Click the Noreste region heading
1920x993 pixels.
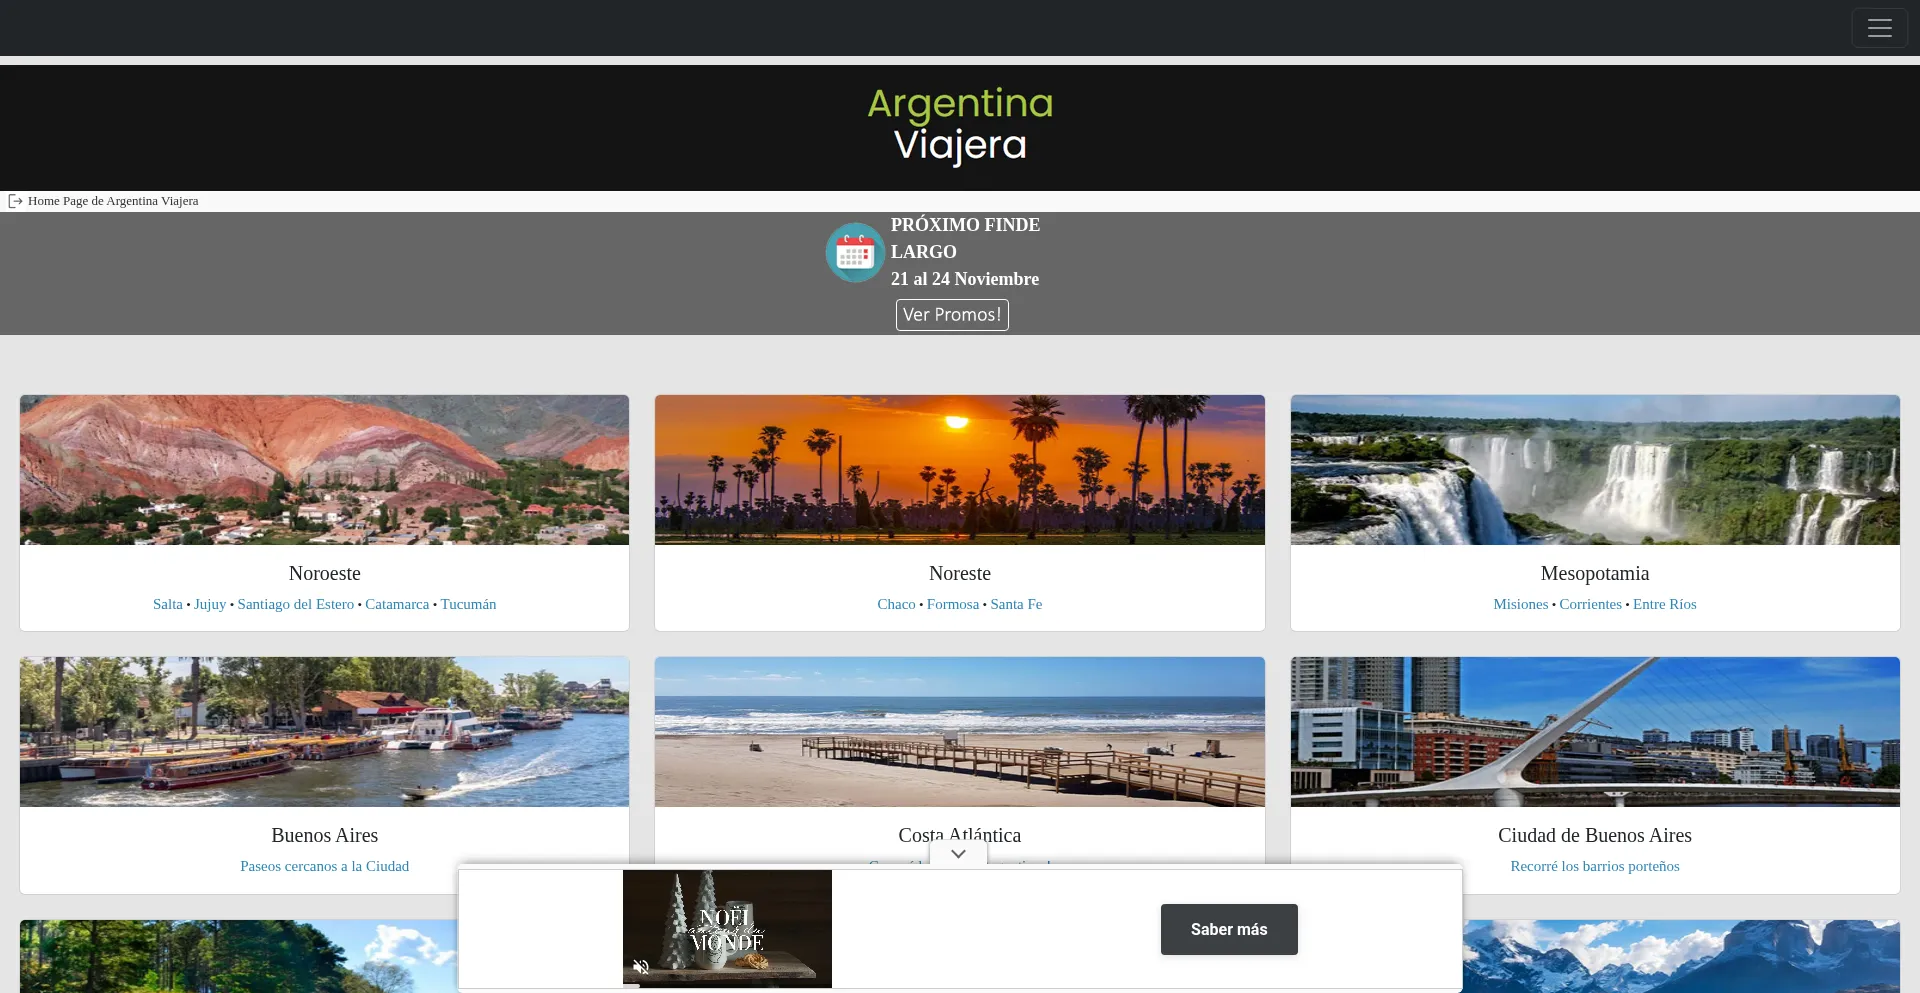coord(960,573)
